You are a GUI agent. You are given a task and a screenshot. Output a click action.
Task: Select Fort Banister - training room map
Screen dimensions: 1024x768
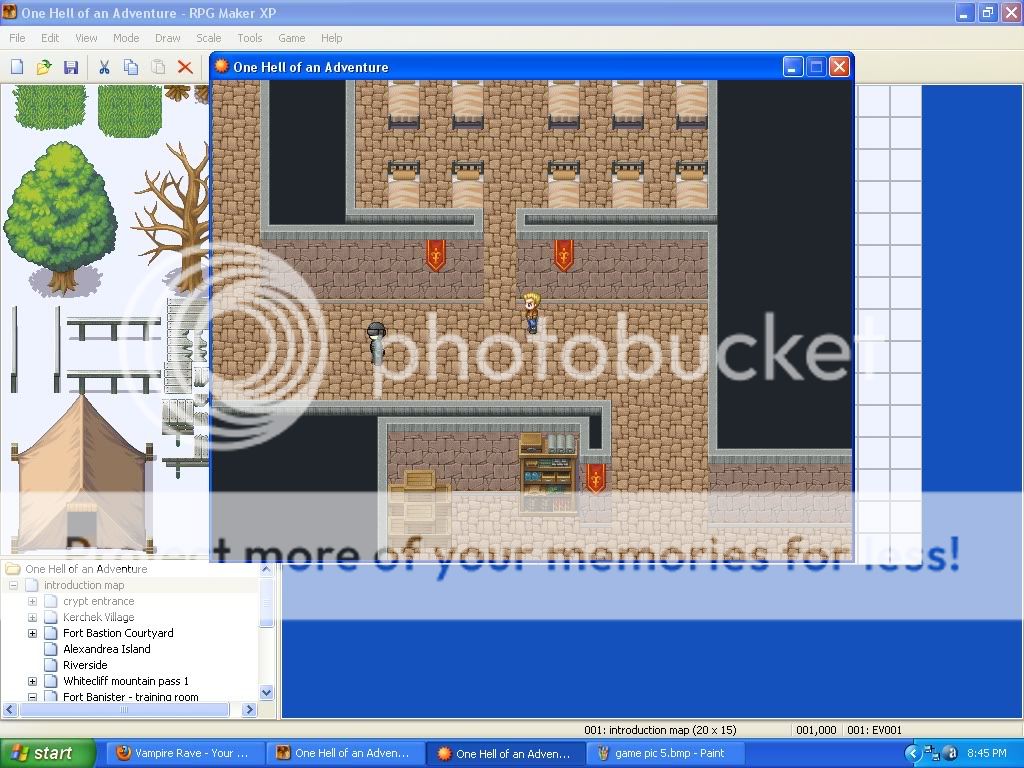pyautogui.click(x=131, y=697)
